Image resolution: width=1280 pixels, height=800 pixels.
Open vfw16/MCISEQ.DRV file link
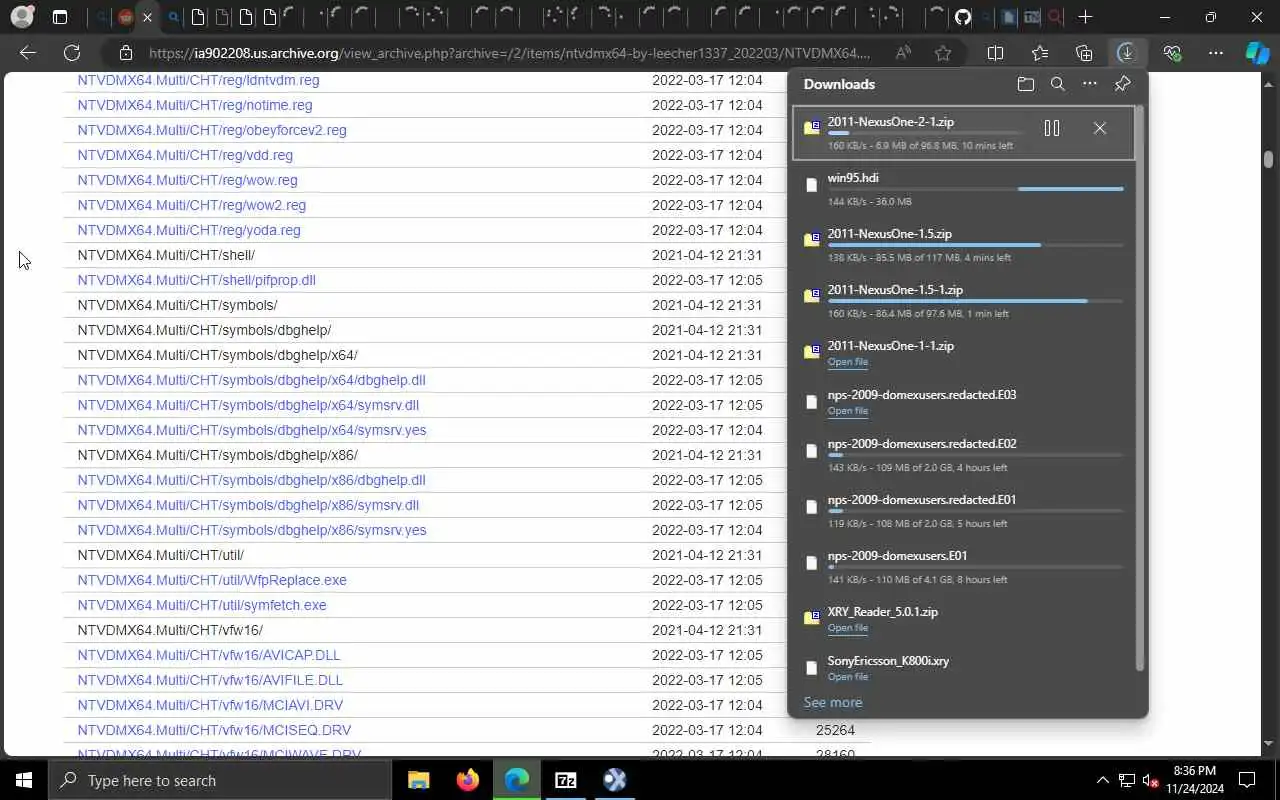(214, 730)
